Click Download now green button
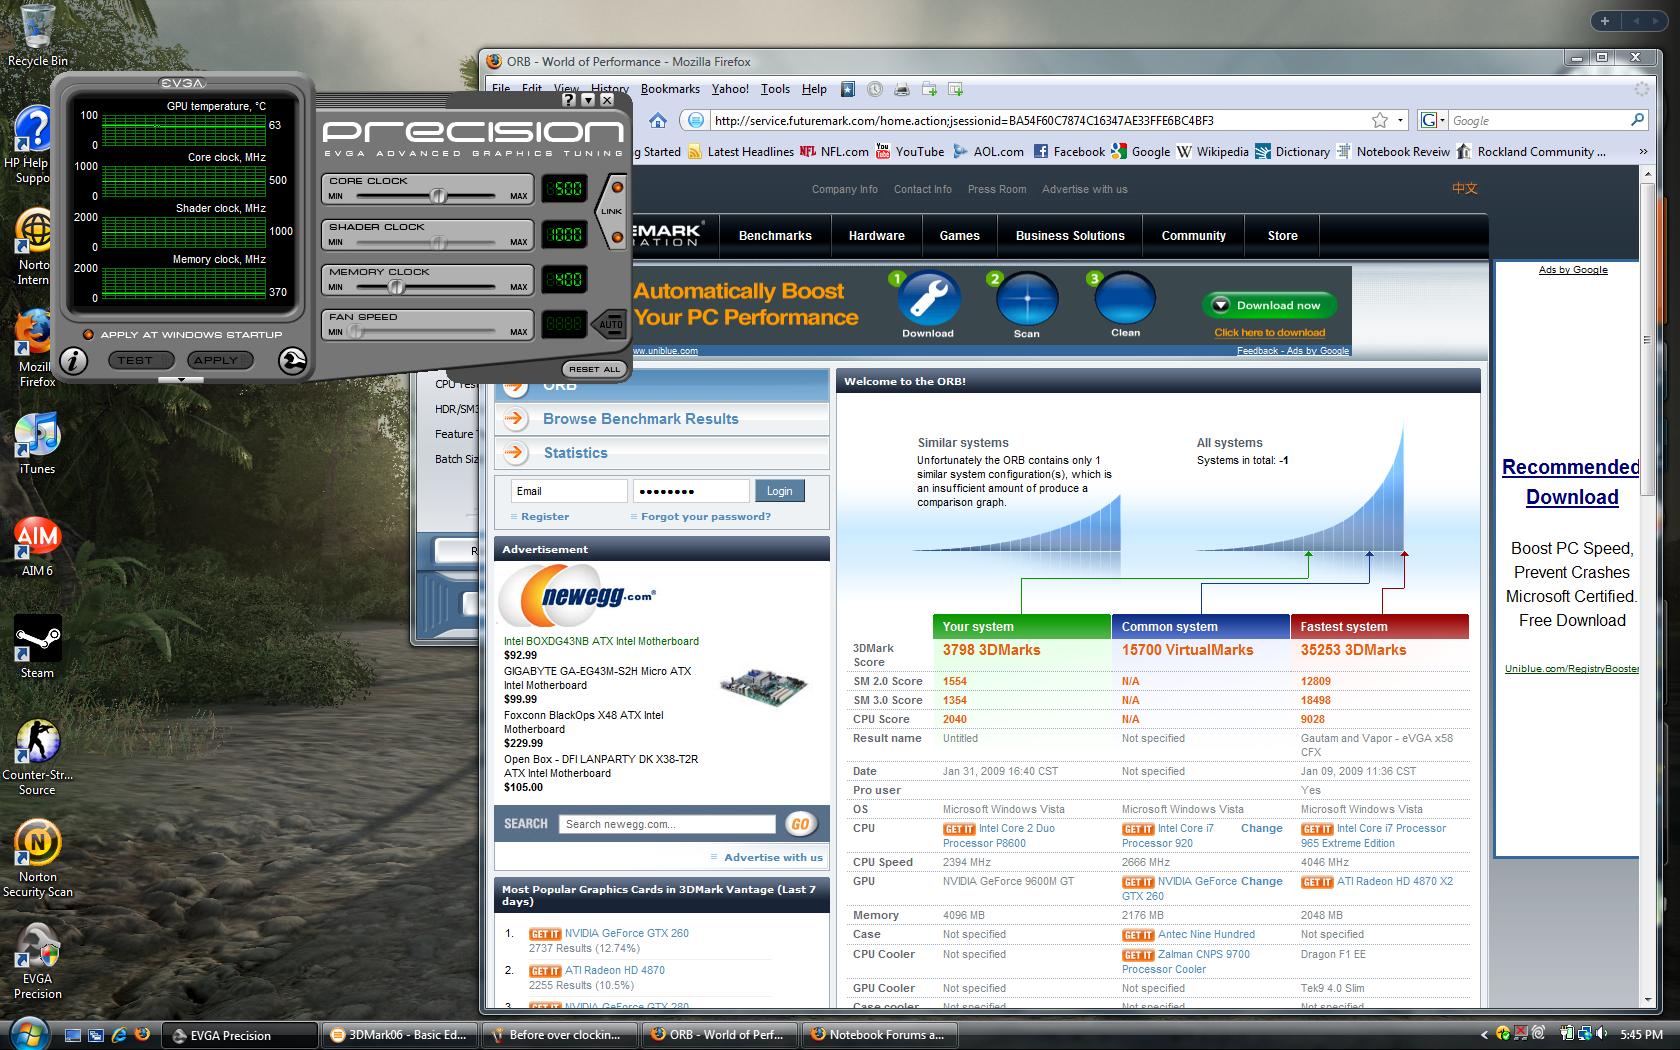This screenshot has height=1050, width=1680. 1269,306
